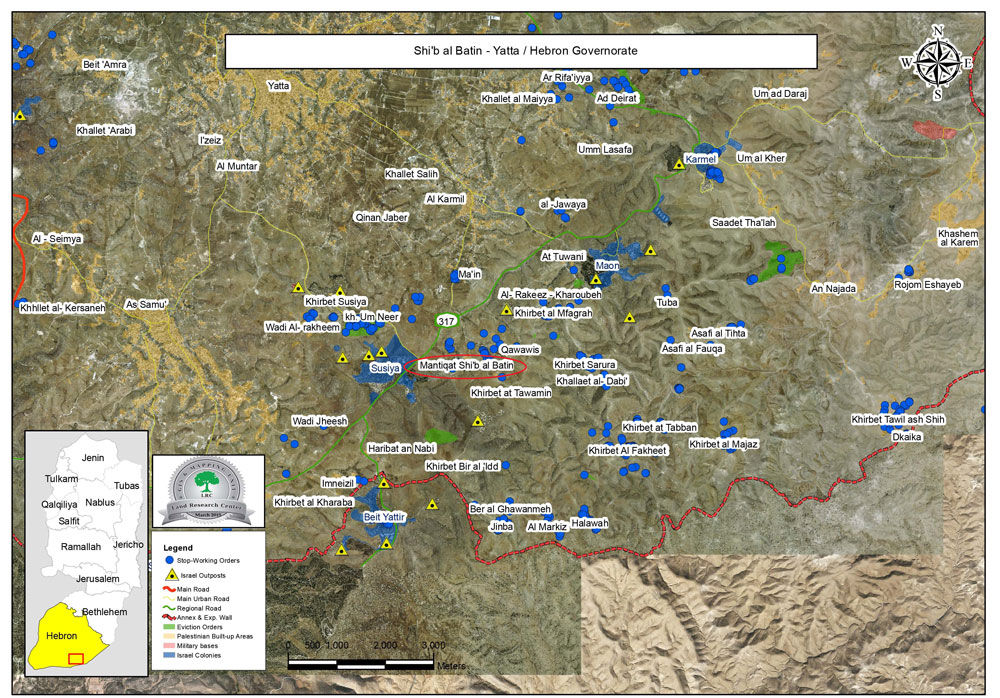Pick the pink Military bases legend swatch
The width and height of the screenshot is (1000, 698).
click(170, 644)
